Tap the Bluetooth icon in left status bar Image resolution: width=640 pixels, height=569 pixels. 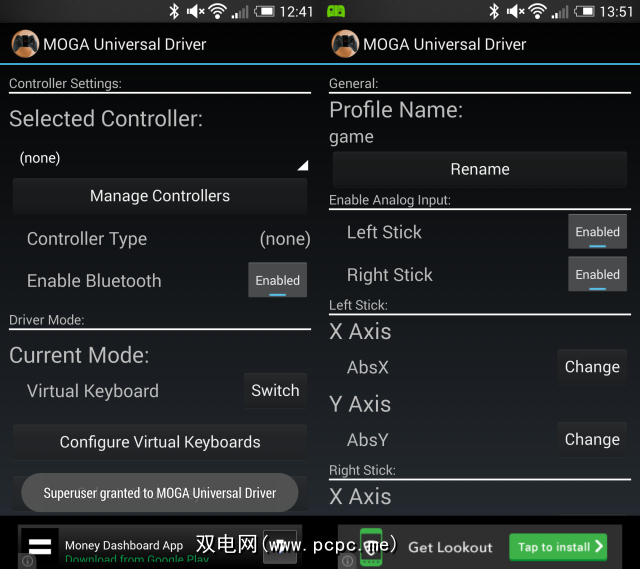point(174,11)
